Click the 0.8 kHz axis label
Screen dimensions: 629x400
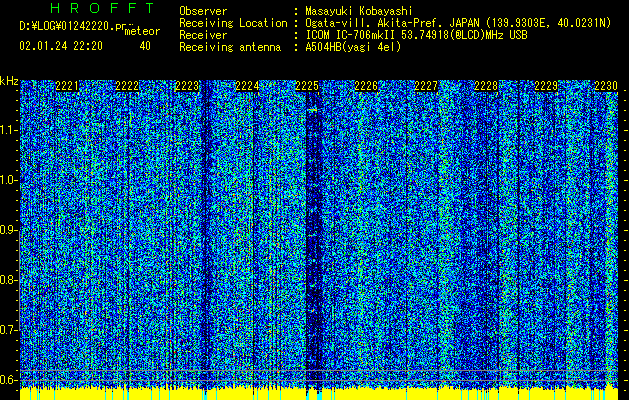click(9, 280)
